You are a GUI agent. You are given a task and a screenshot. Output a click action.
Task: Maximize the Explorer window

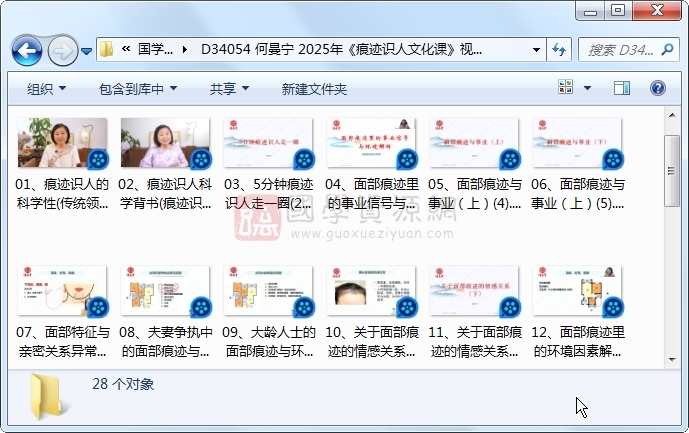(x=618, y=11)
